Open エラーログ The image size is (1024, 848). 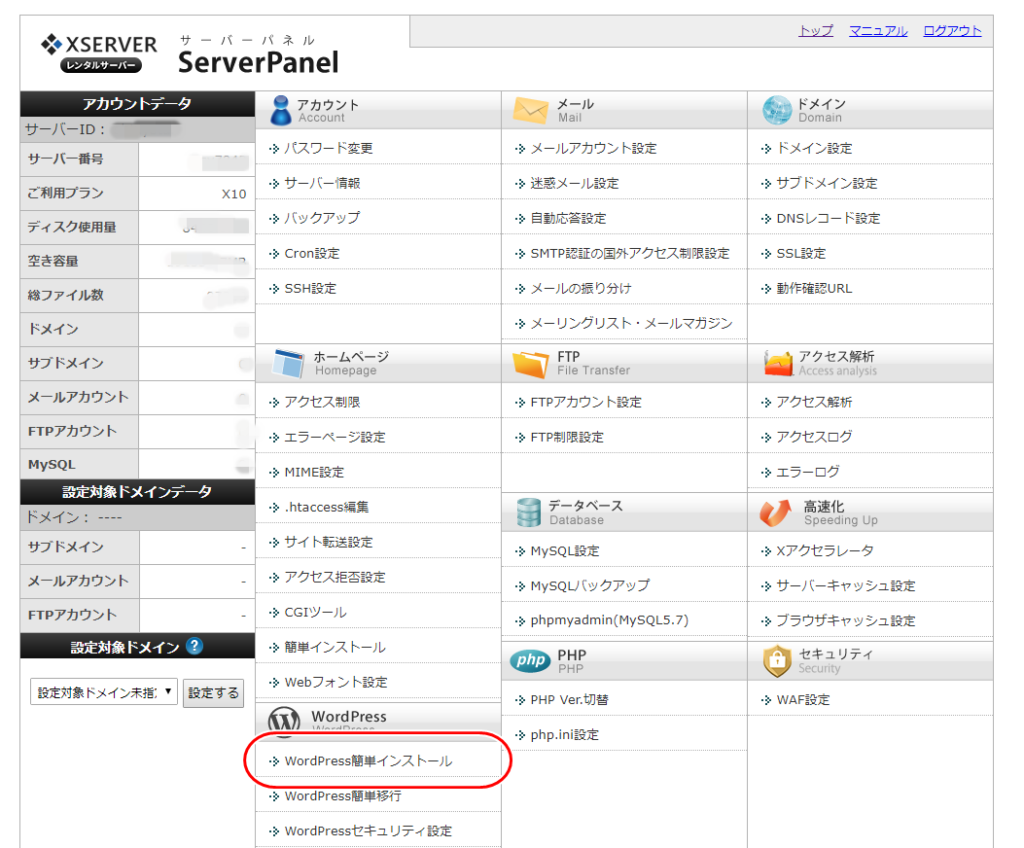click(808, 472)
